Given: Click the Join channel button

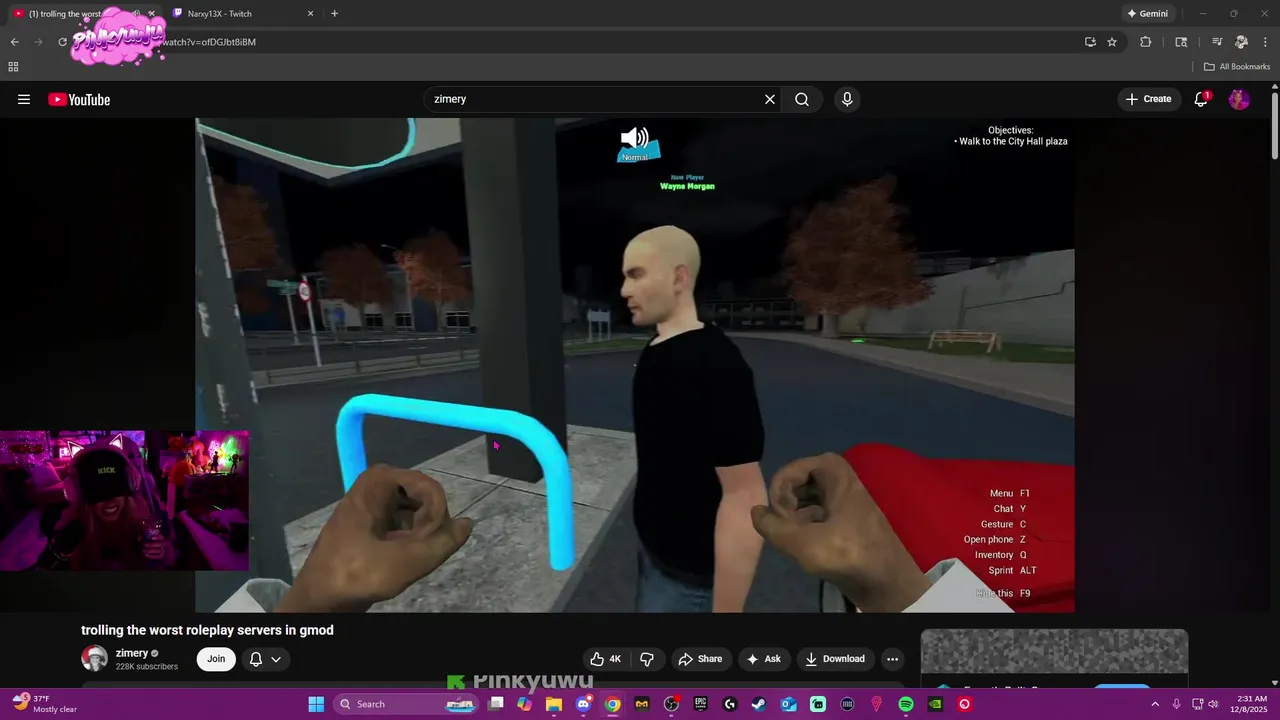Looking at the screenshot, I should click(216, 659).
